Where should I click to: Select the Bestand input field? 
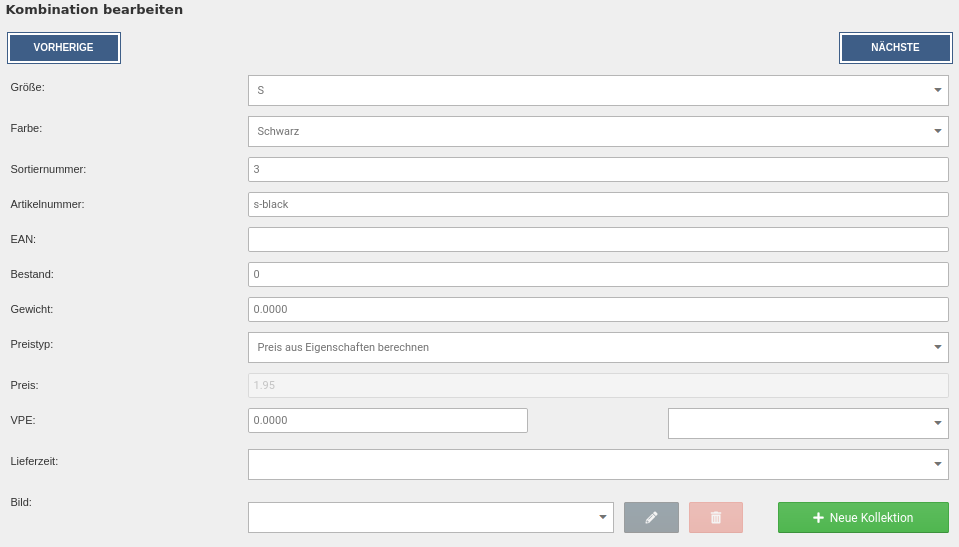[597, 274]
